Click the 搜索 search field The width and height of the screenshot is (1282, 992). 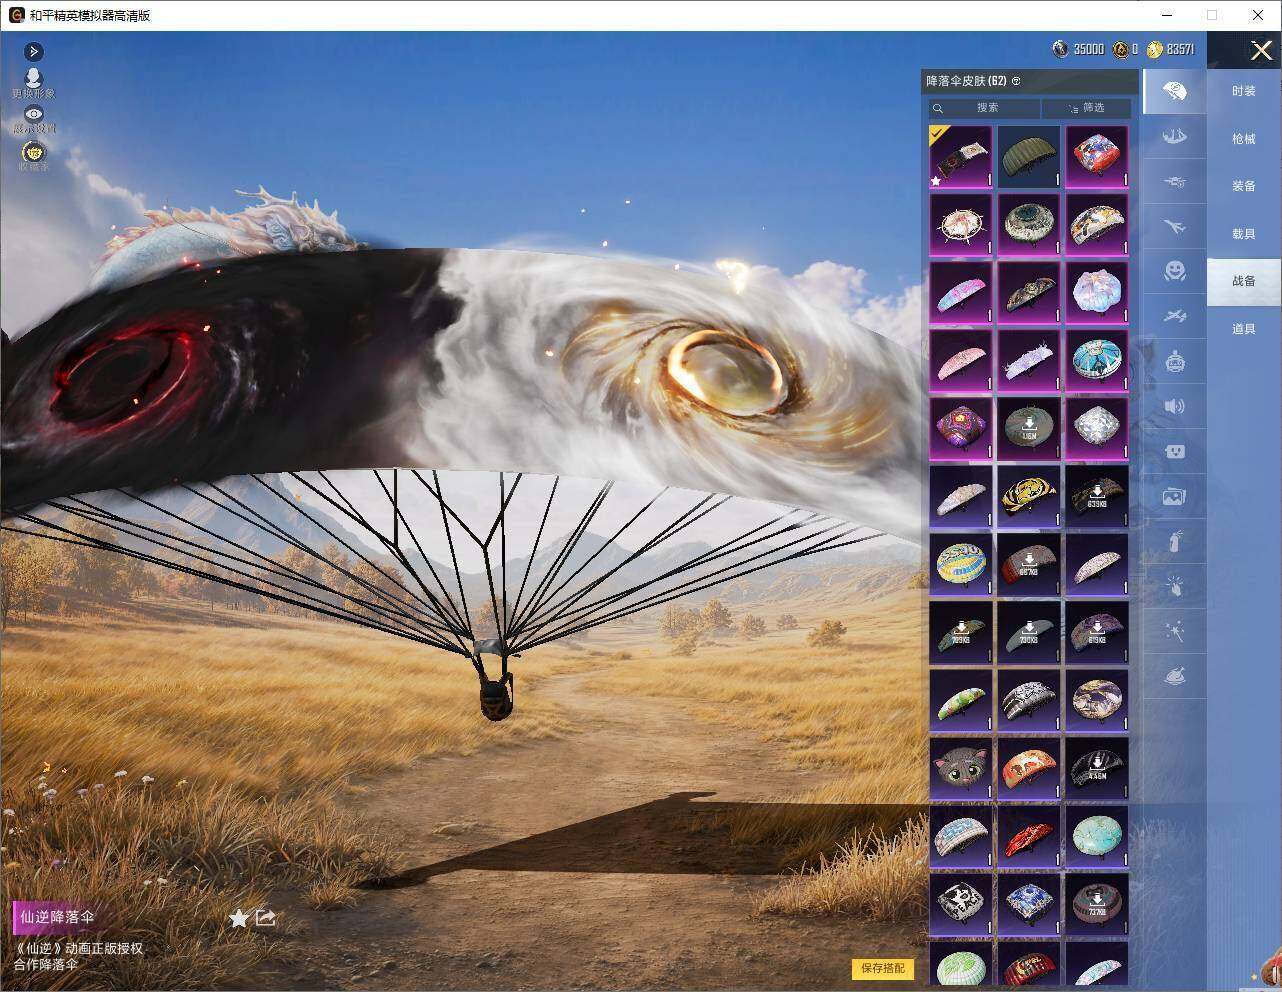[x=985, y=108]
